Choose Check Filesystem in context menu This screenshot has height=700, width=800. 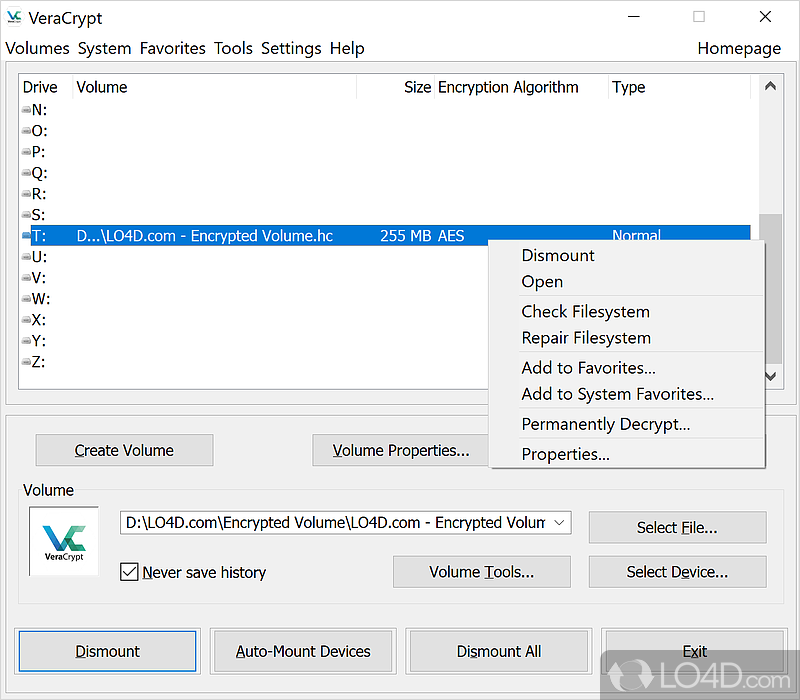click(585, 312)
